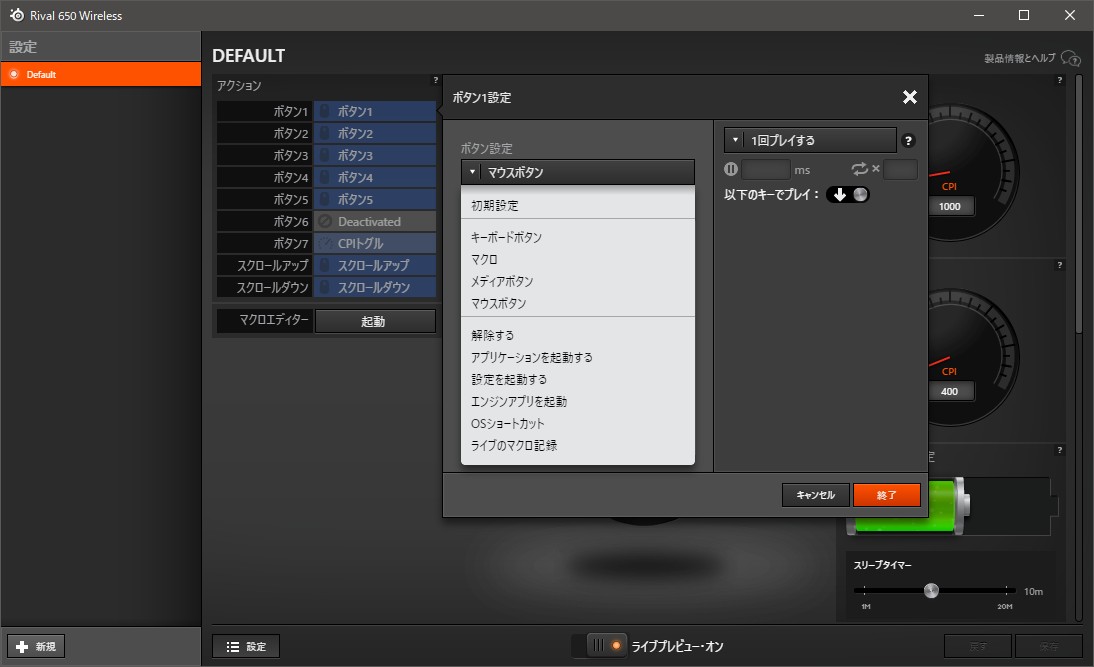Toggle the 以下のキーでプレイ switch
The image size is (1094, 667).
tap(848, 195)
